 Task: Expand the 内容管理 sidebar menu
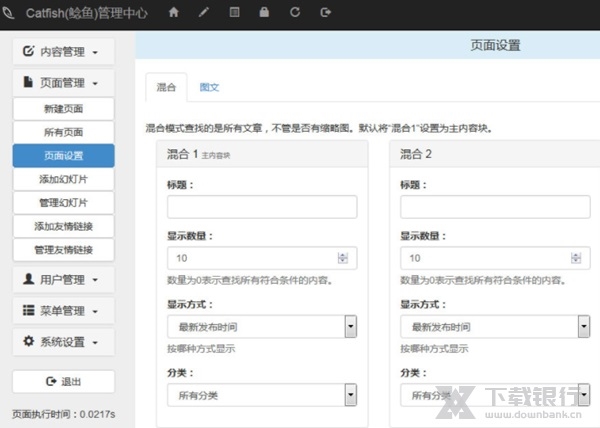[63, 52]
